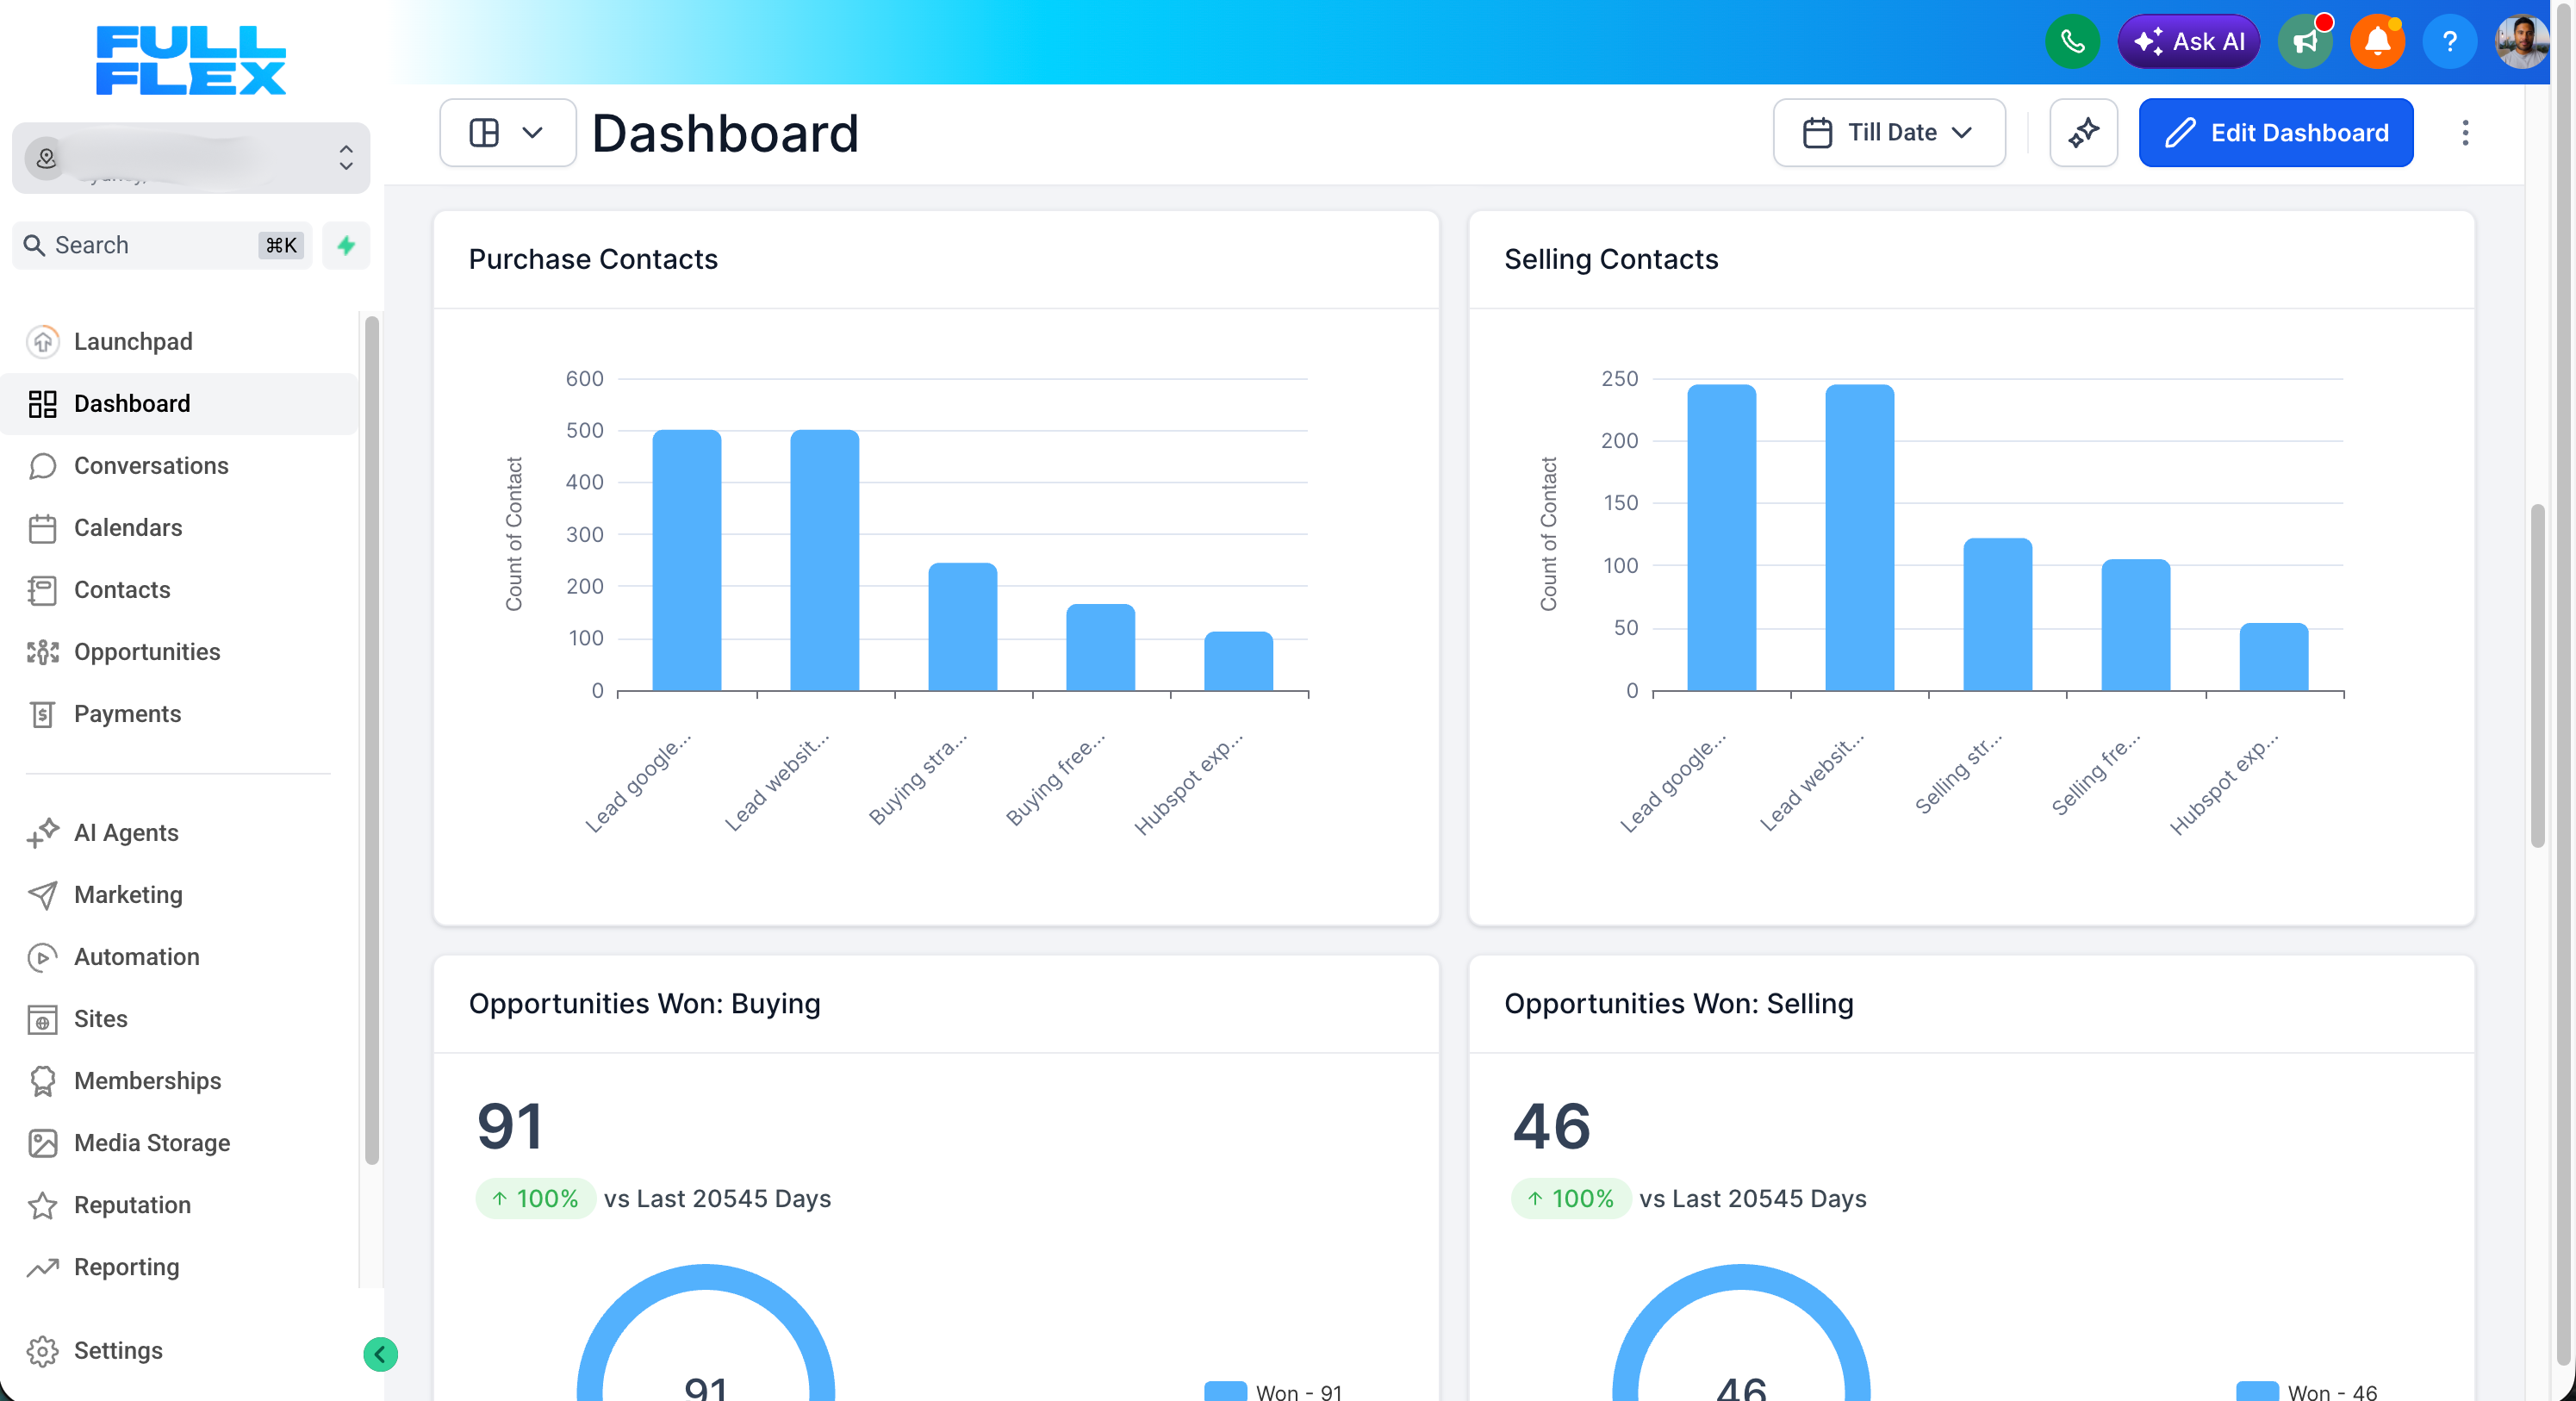Check notifications via the bell icon
Image resolution: width=2576 pixels, height=1401 pixels.
[x=2378, y=42]
